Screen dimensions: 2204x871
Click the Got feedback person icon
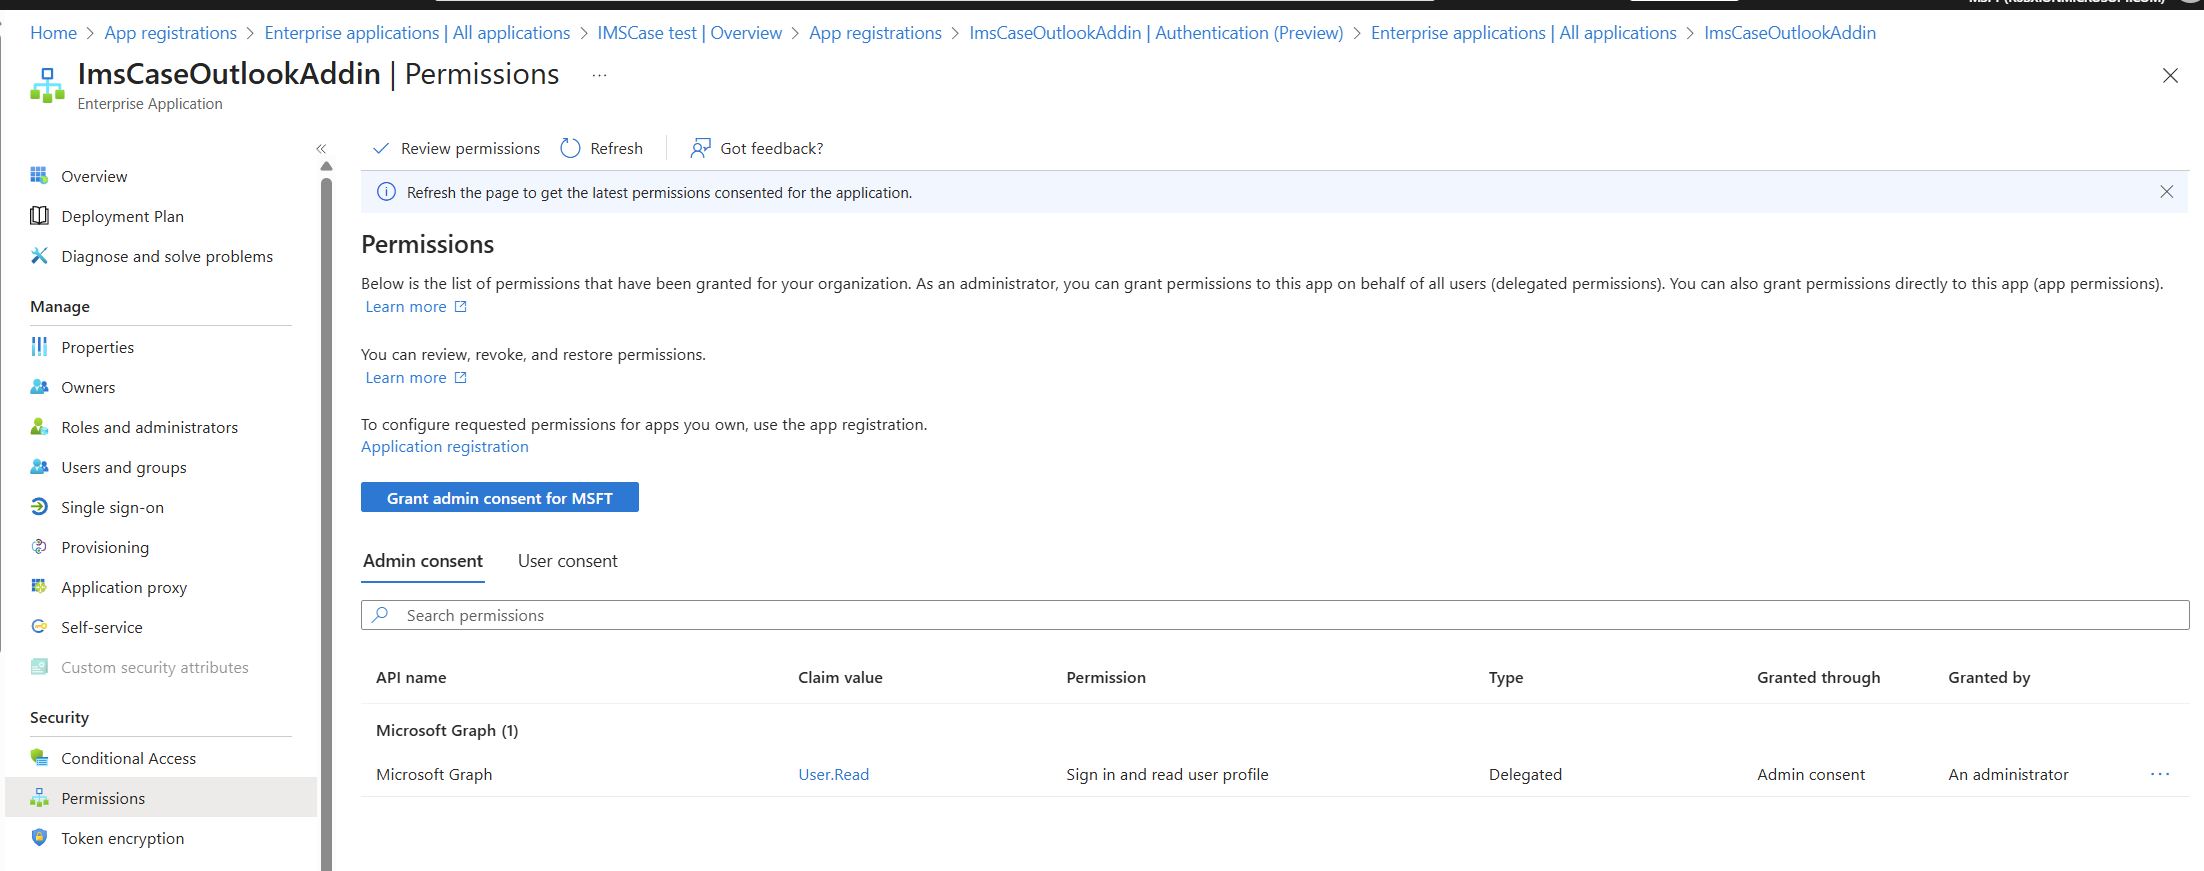click(700, 148)
